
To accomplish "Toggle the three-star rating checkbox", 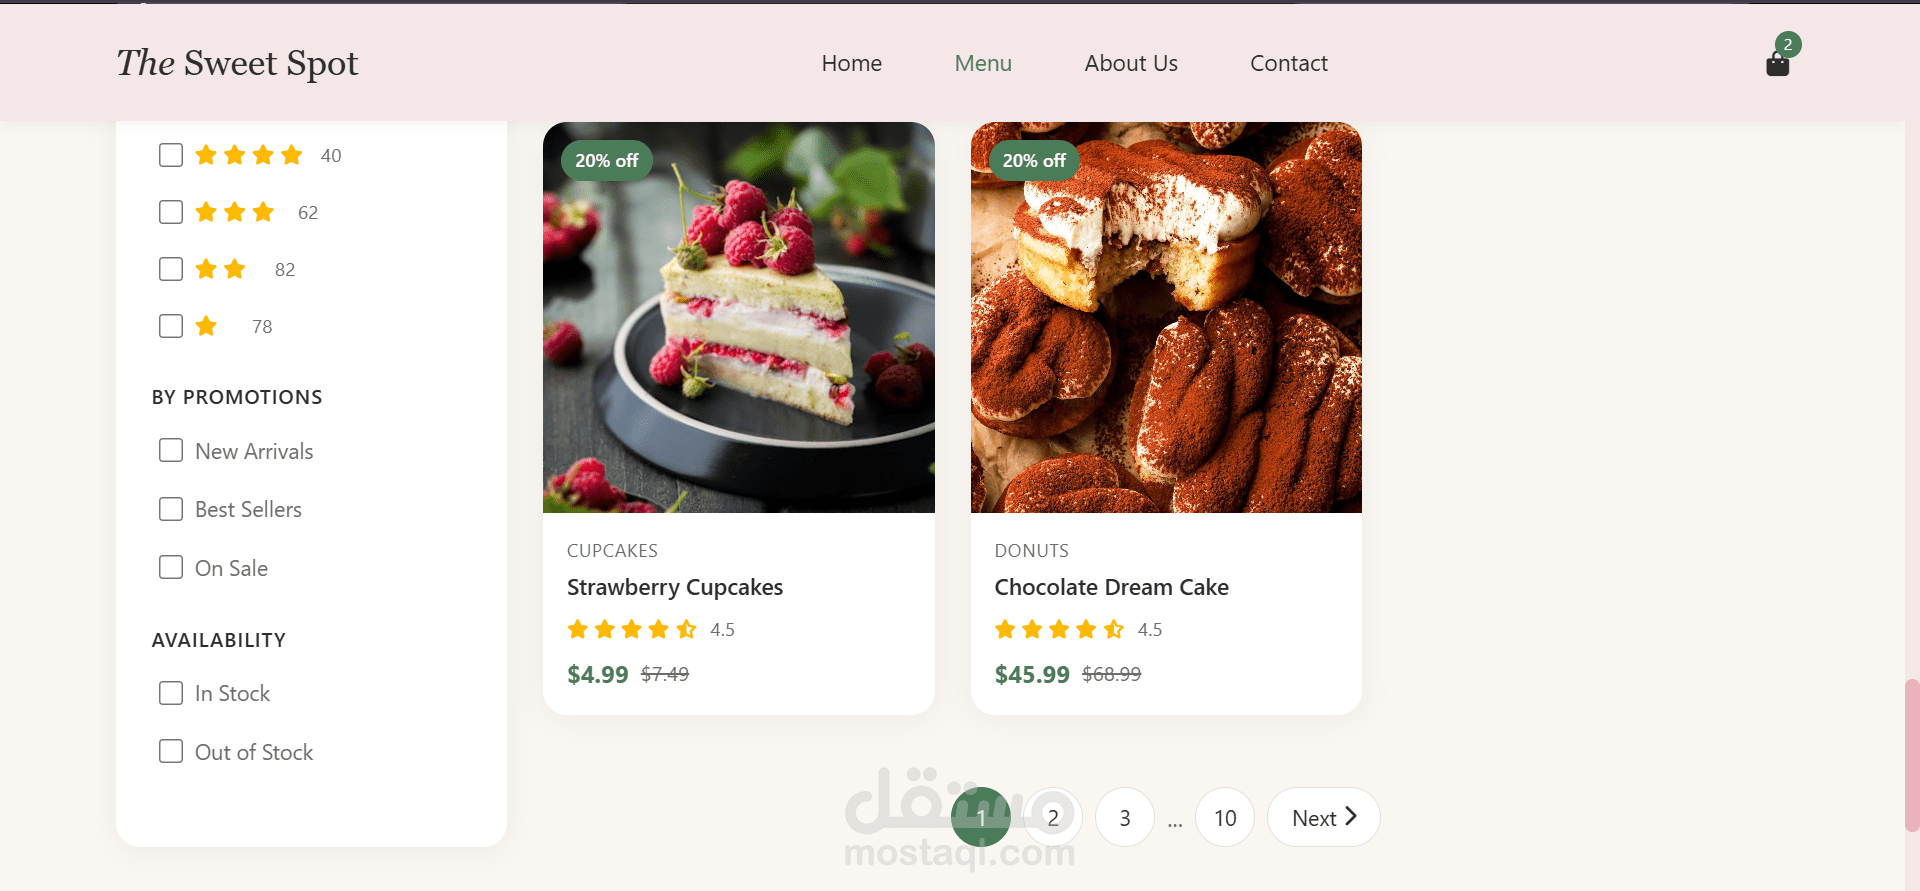I will point(171,212).
